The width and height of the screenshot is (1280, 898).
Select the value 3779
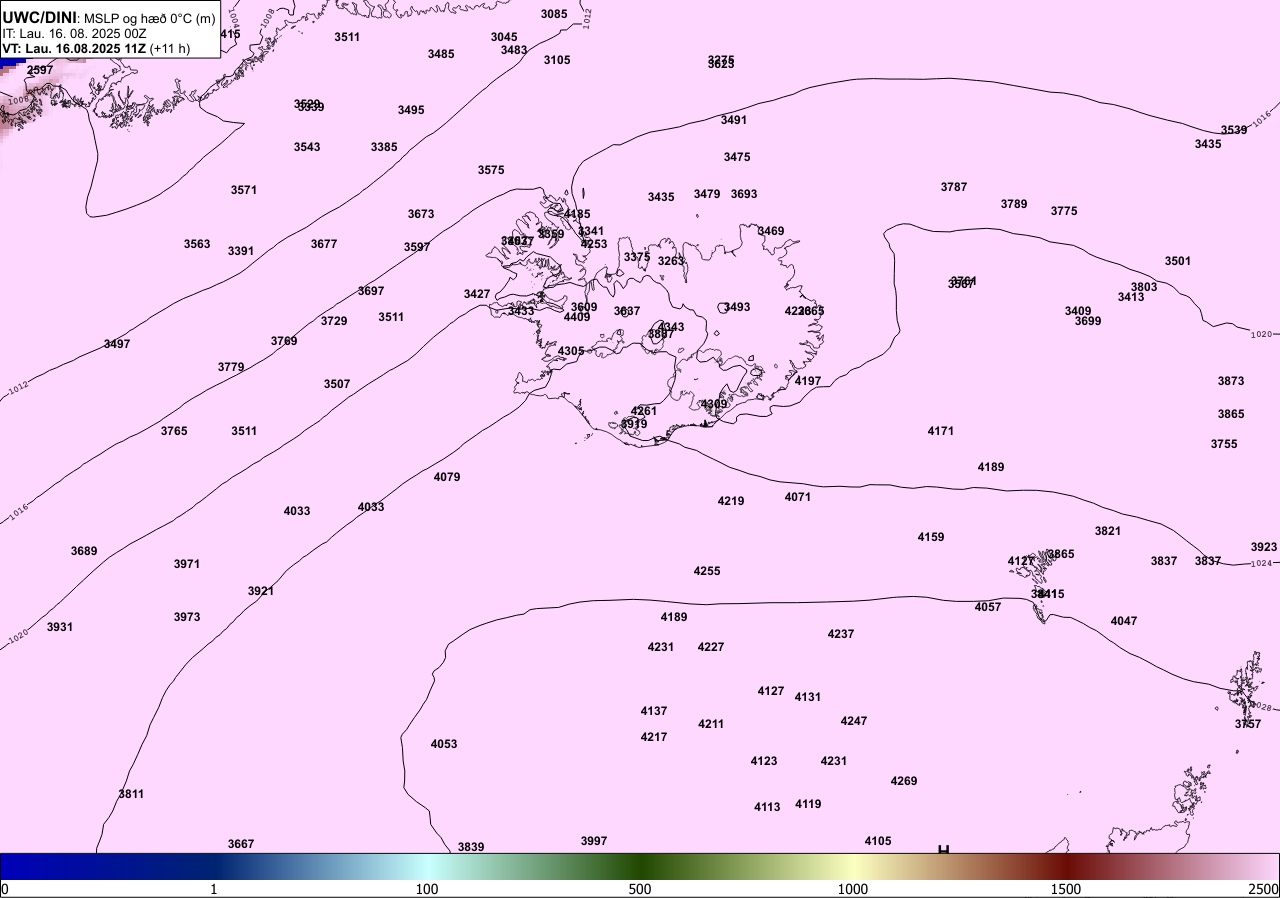pyautogui.click(x=231, y=367)
